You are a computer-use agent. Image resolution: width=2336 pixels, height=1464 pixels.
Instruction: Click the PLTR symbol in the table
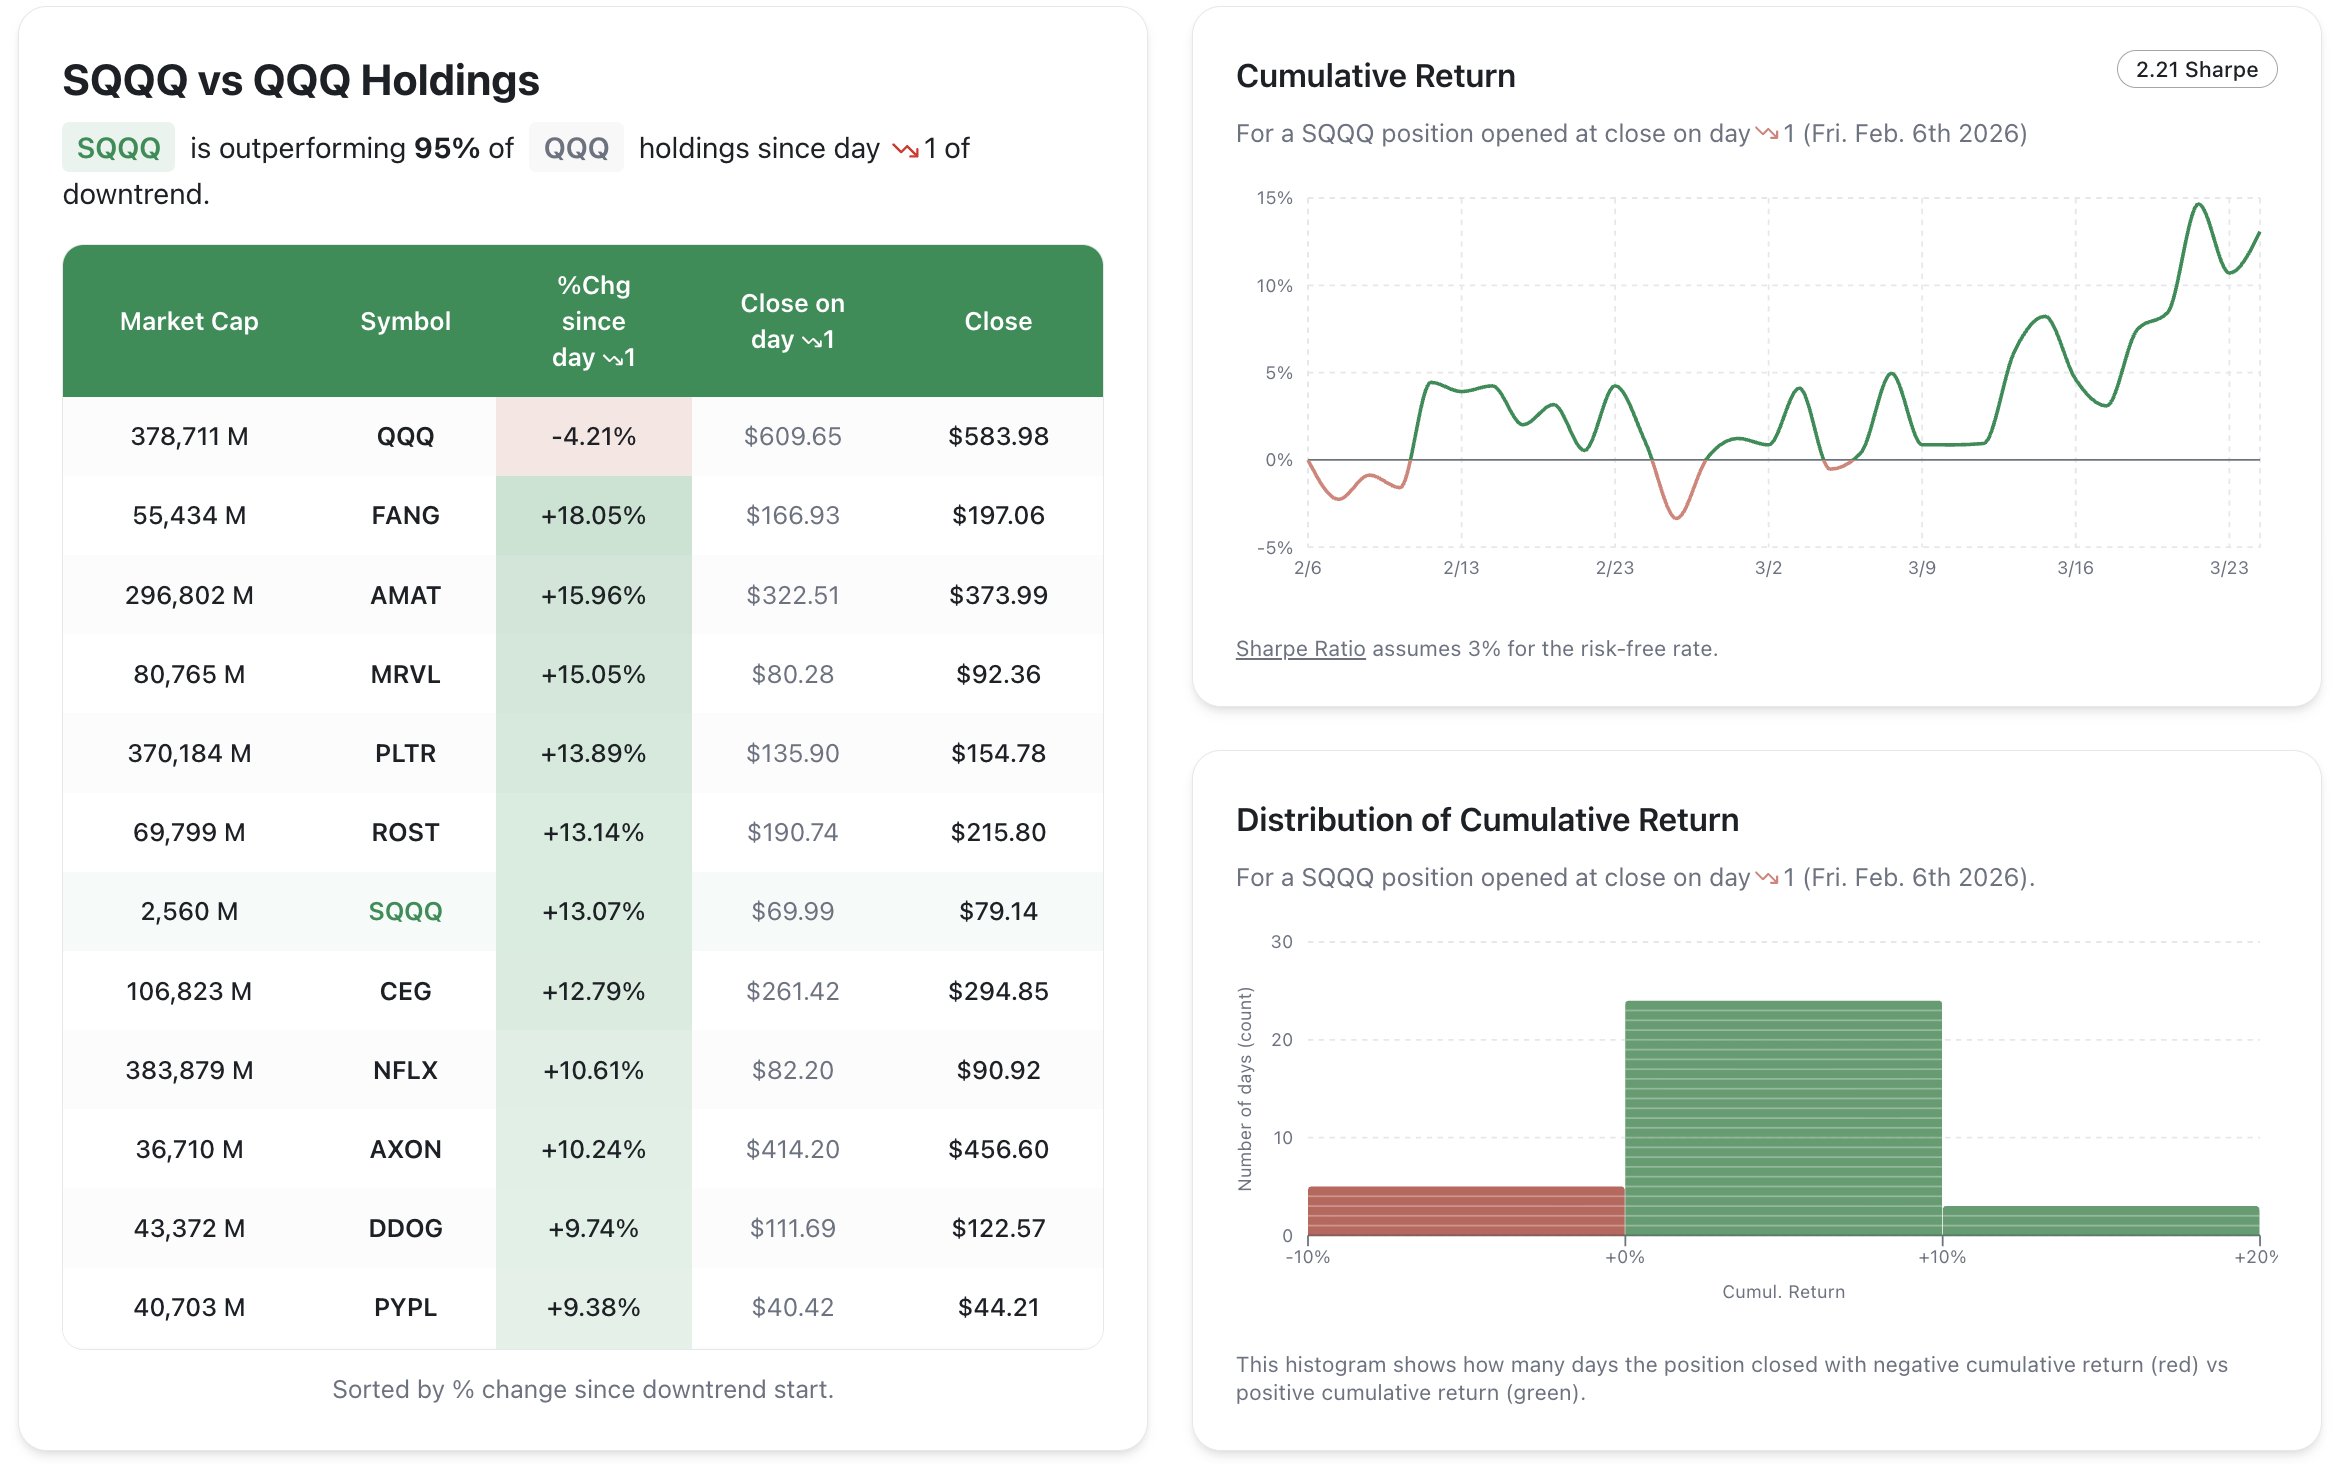point(405,753)
